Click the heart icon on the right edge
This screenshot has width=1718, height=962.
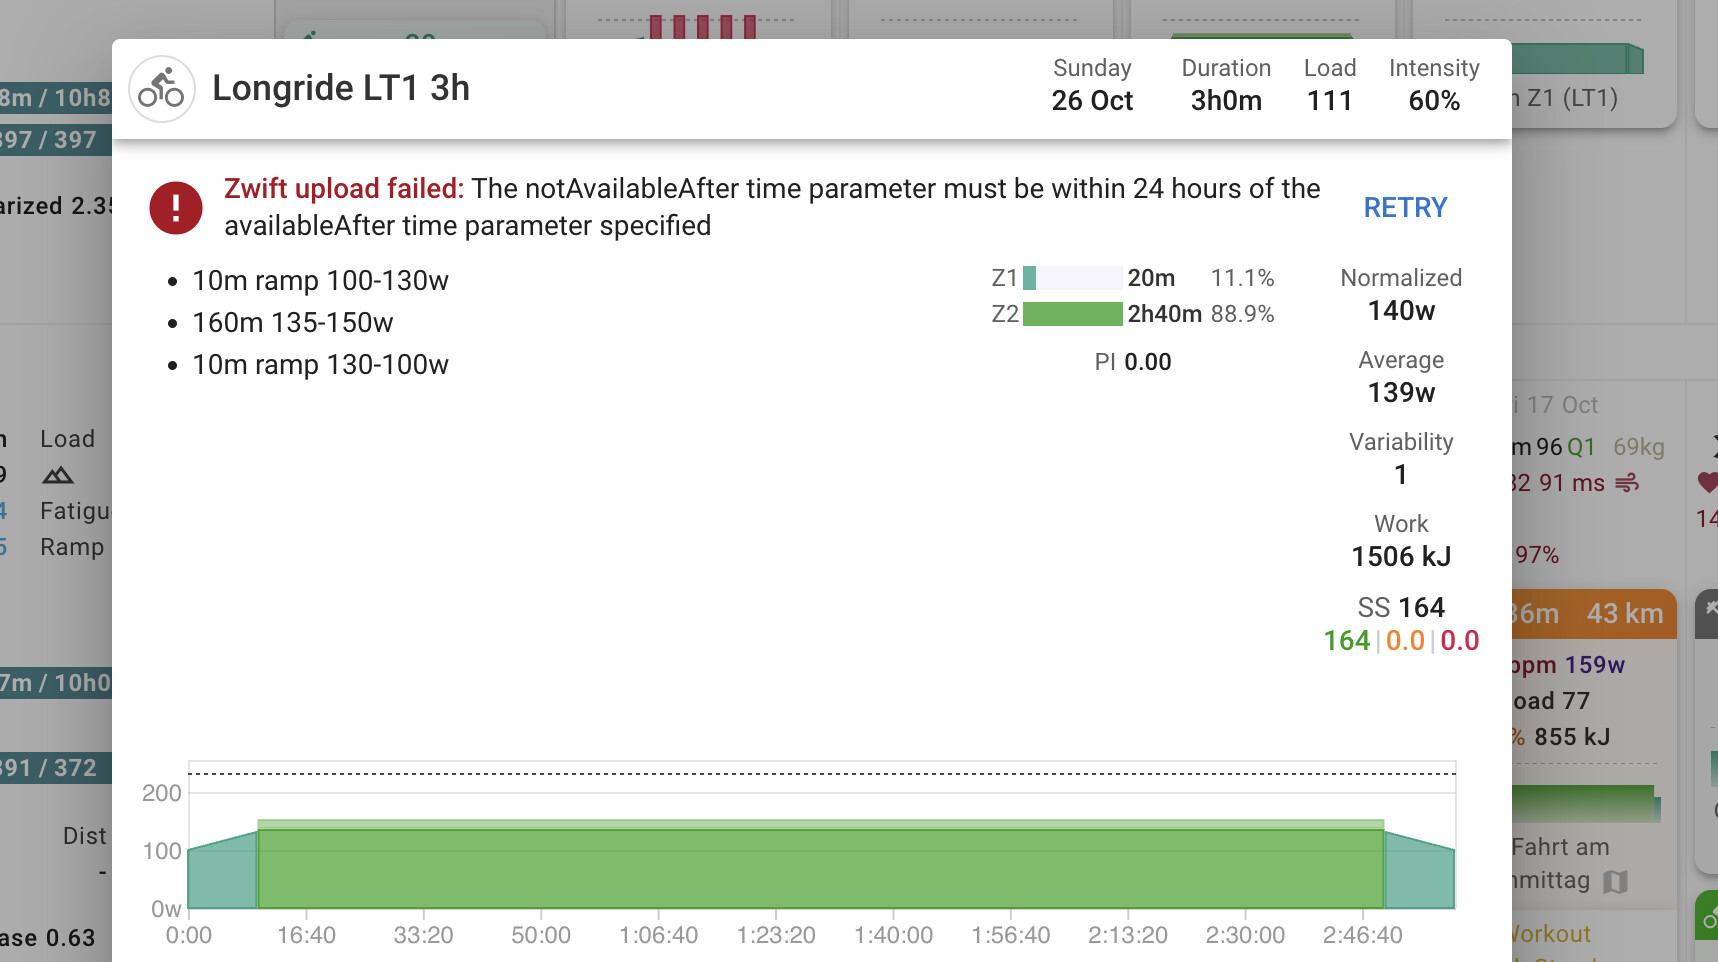point(1707,483)
